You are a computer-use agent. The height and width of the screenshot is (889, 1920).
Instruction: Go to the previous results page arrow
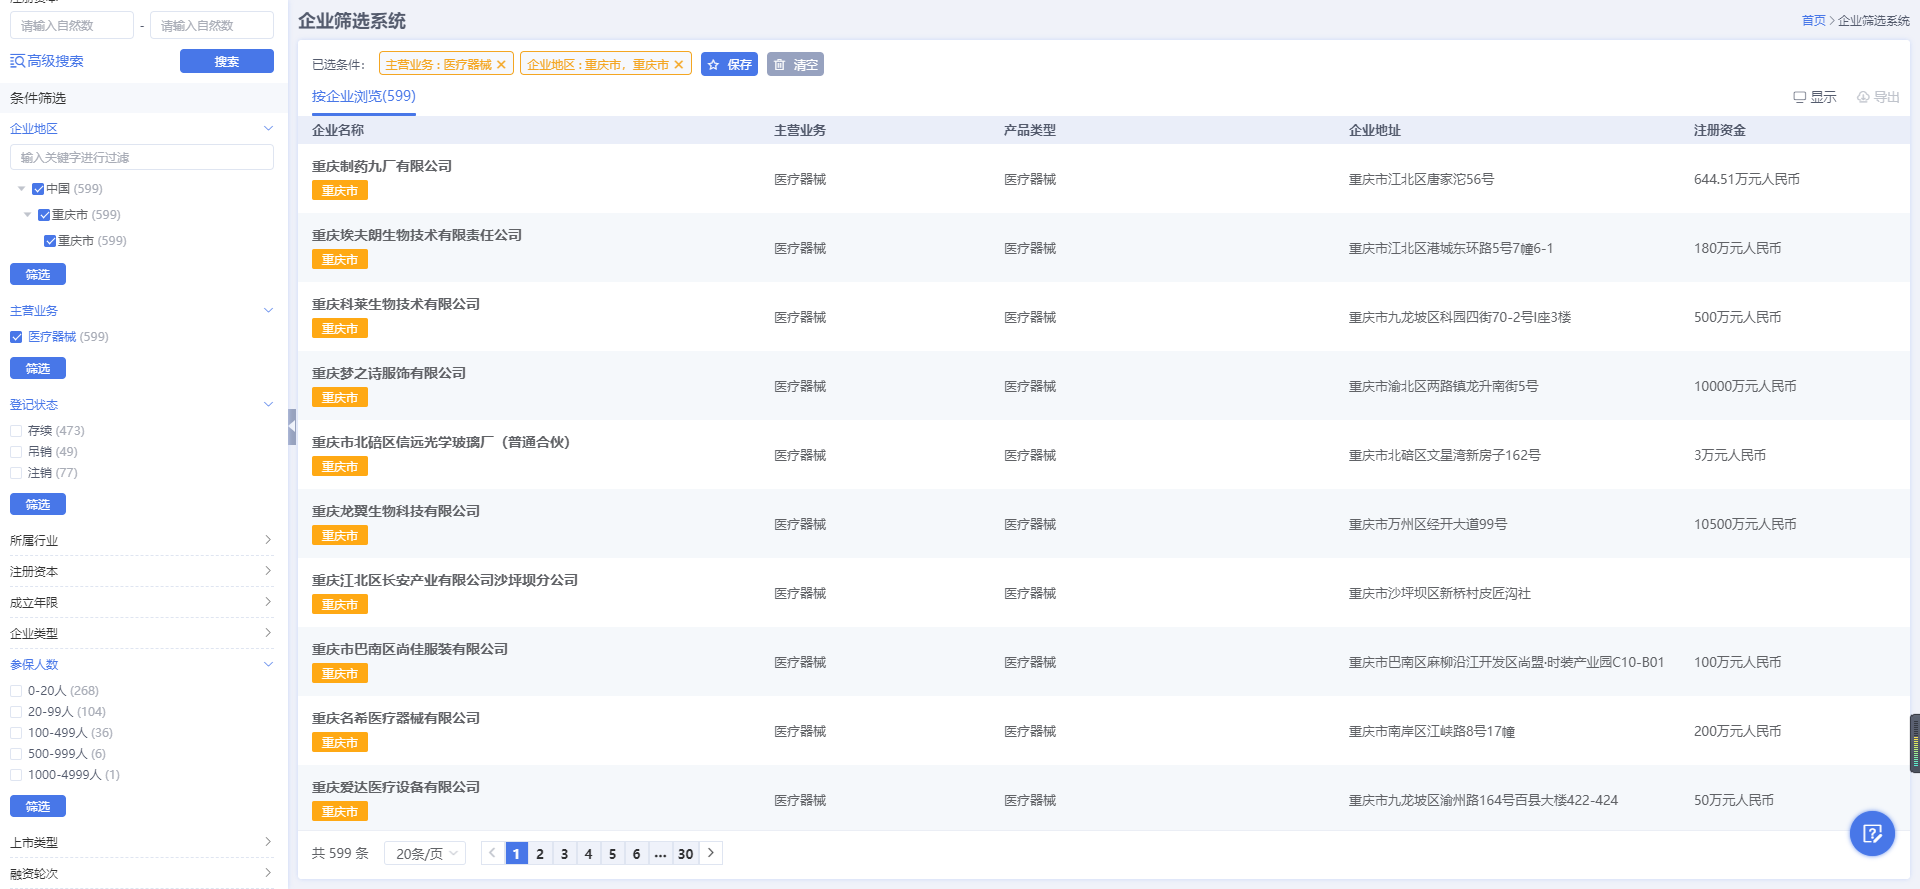click(492, 853)
